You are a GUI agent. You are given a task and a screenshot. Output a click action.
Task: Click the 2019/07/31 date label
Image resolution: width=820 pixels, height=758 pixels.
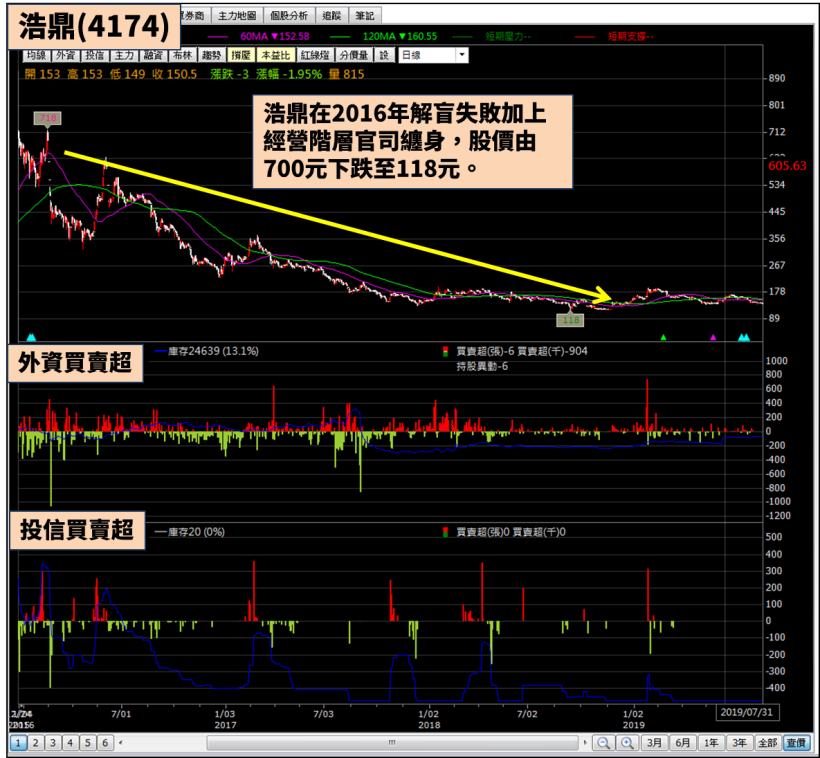tap(746, 712)
